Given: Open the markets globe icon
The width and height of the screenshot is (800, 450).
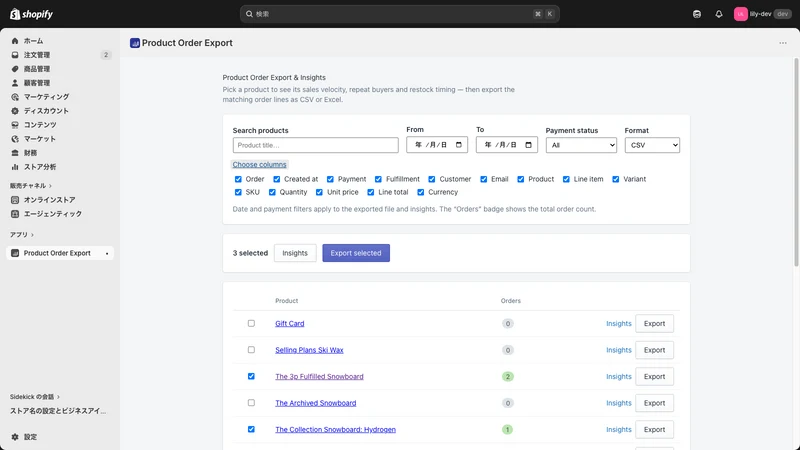Looking at the screenshot, I should (15, 139).
